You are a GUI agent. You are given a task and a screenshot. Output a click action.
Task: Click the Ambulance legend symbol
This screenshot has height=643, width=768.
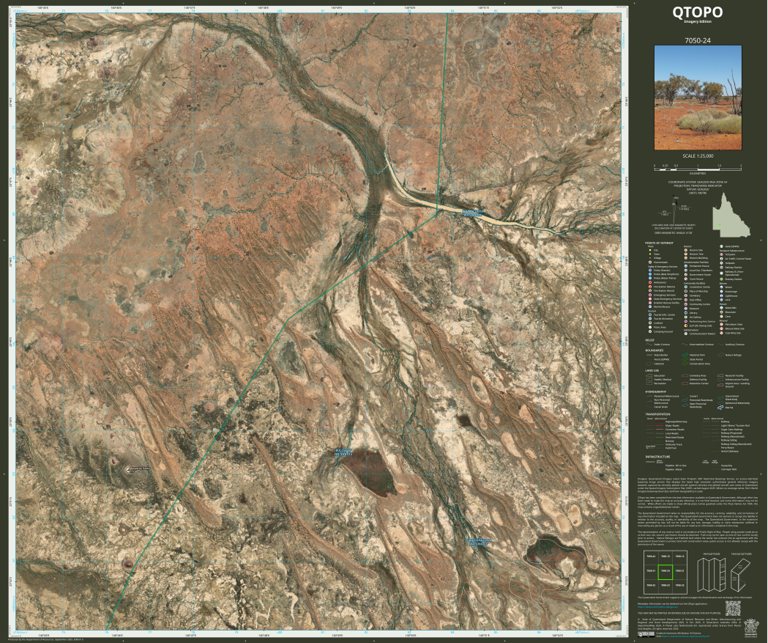(650, 283)
